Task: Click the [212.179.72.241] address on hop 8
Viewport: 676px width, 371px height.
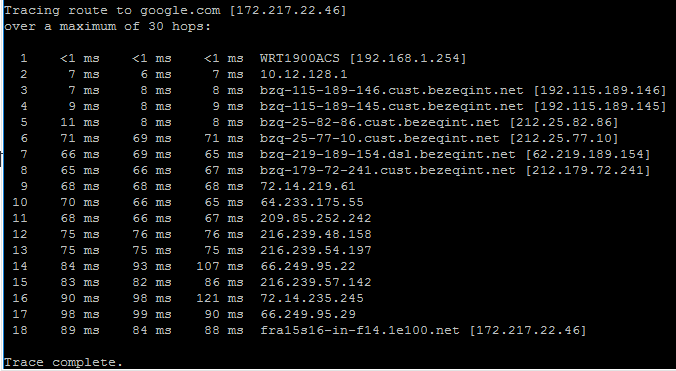Action: (588, 170)
